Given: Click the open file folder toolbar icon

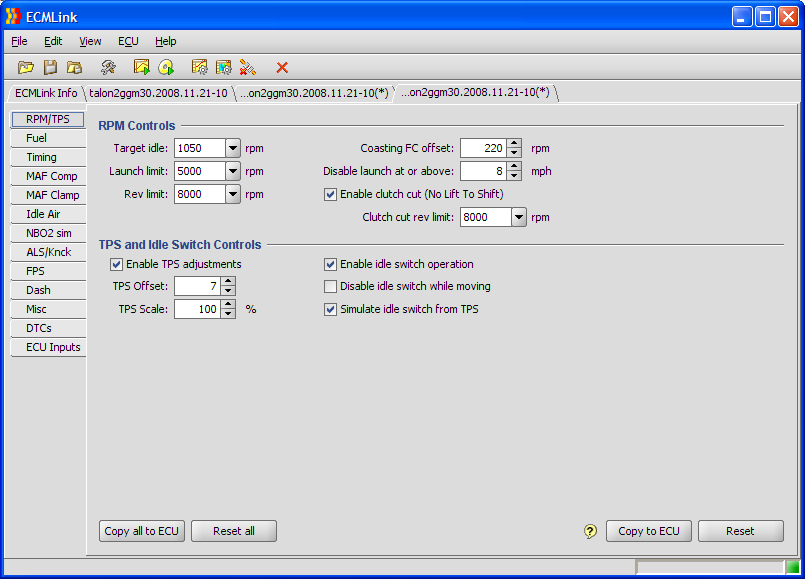Looking at the screenshot, I should pos(26,67).
